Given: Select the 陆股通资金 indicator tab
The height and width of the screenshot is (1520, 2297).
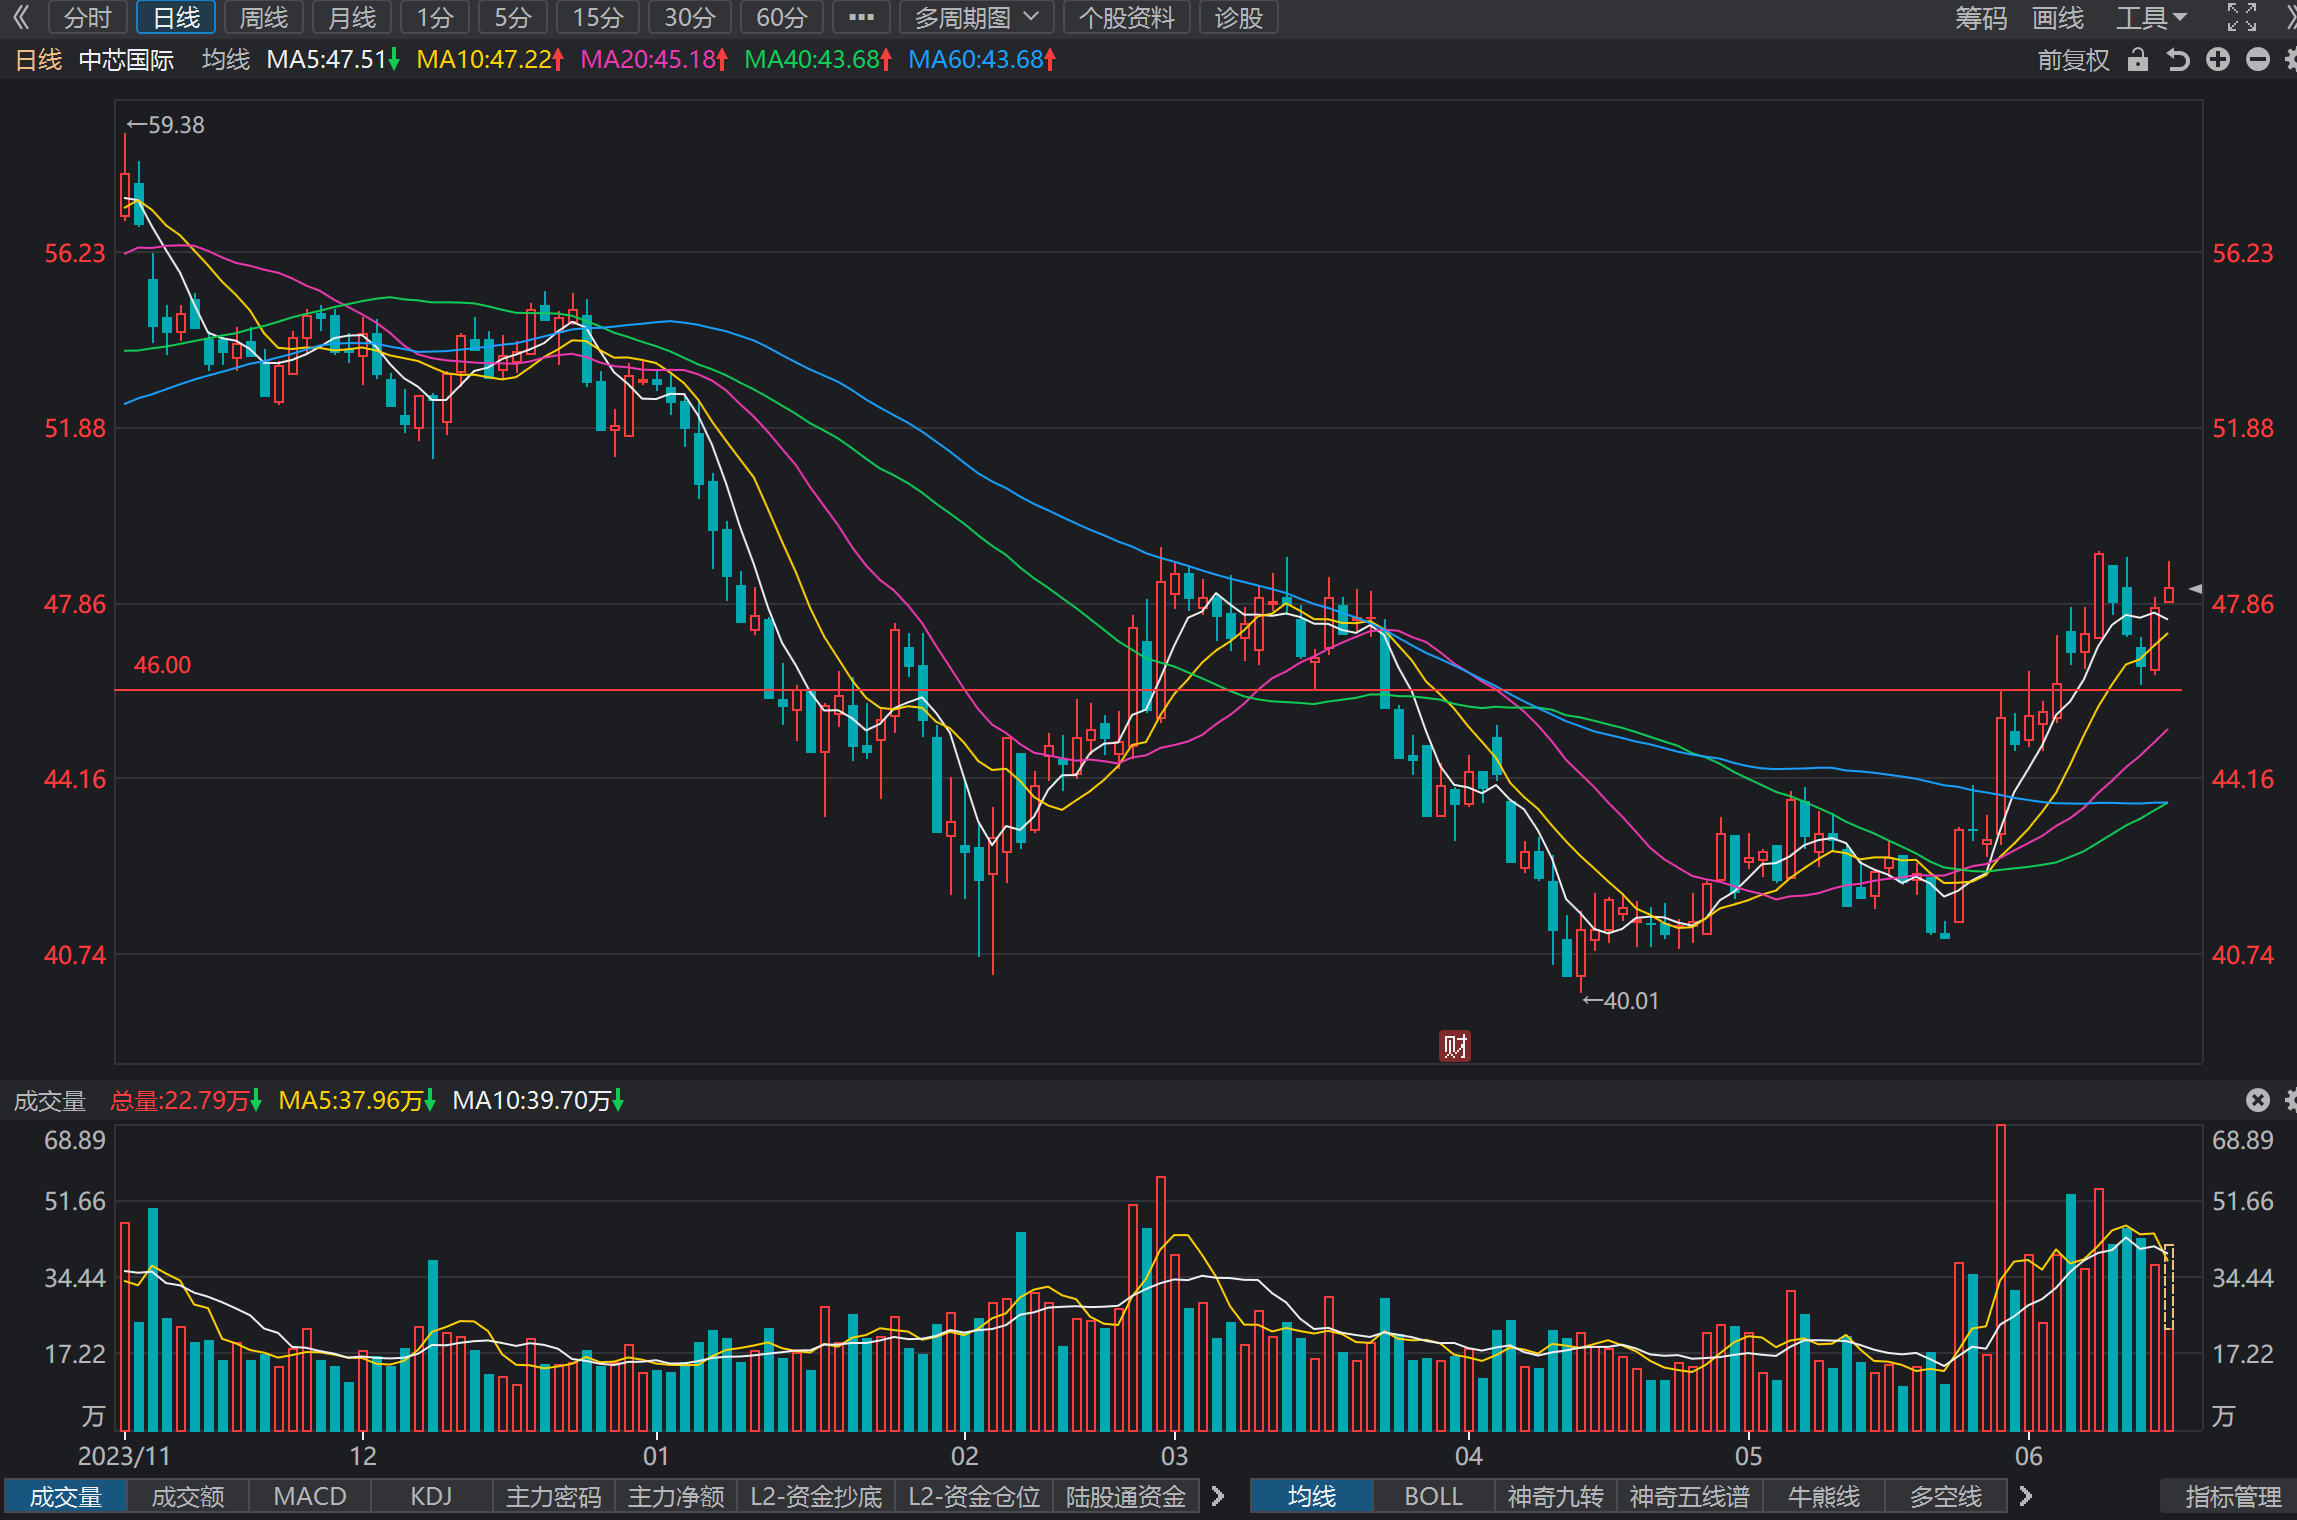Looking at the screenshot, I should (1126, 1497).
